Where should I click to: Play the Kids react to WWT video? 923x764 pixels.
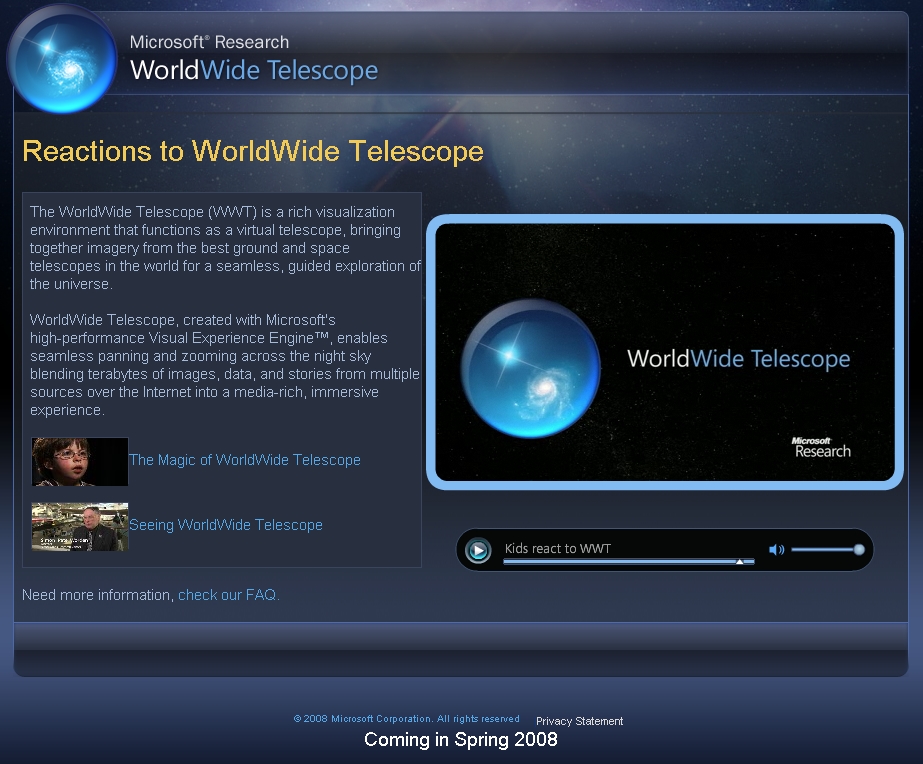pos(478,550)
